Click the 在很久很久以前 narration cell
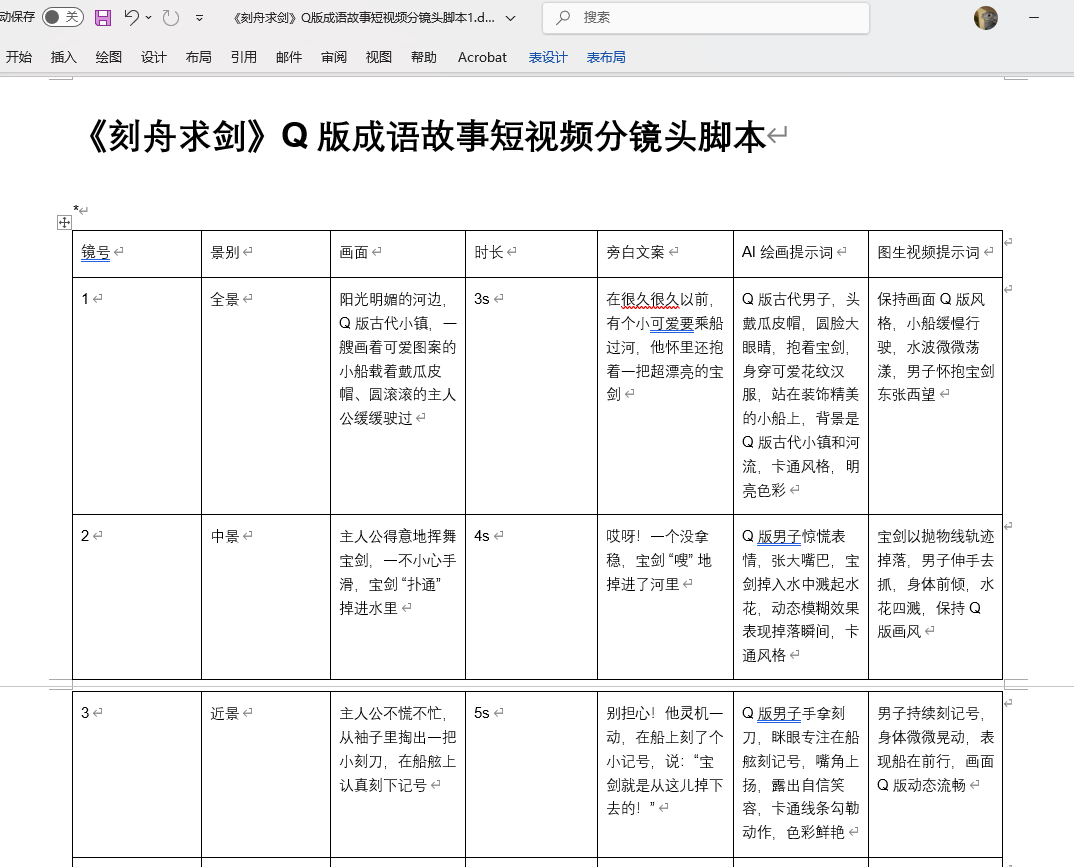The height and width of the screenshot is (867, 1074). coord(665,396)
